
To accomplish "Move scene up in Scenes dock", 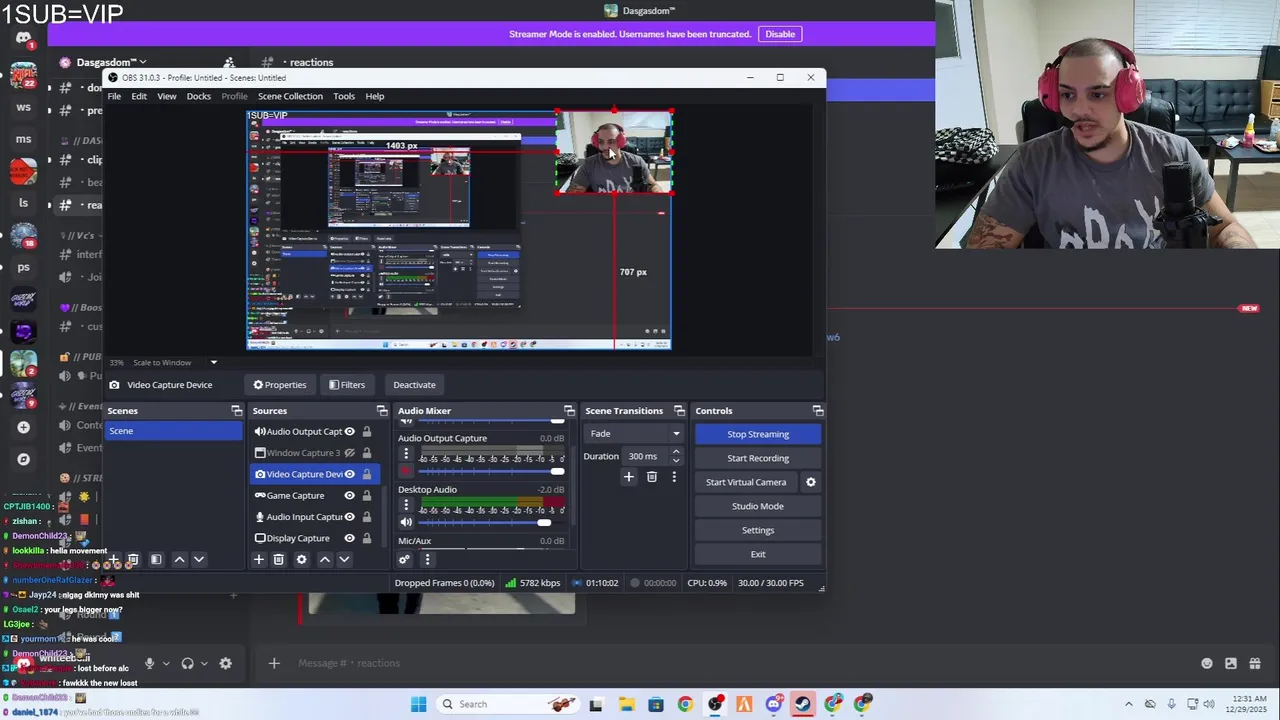I will click(180, 560).
